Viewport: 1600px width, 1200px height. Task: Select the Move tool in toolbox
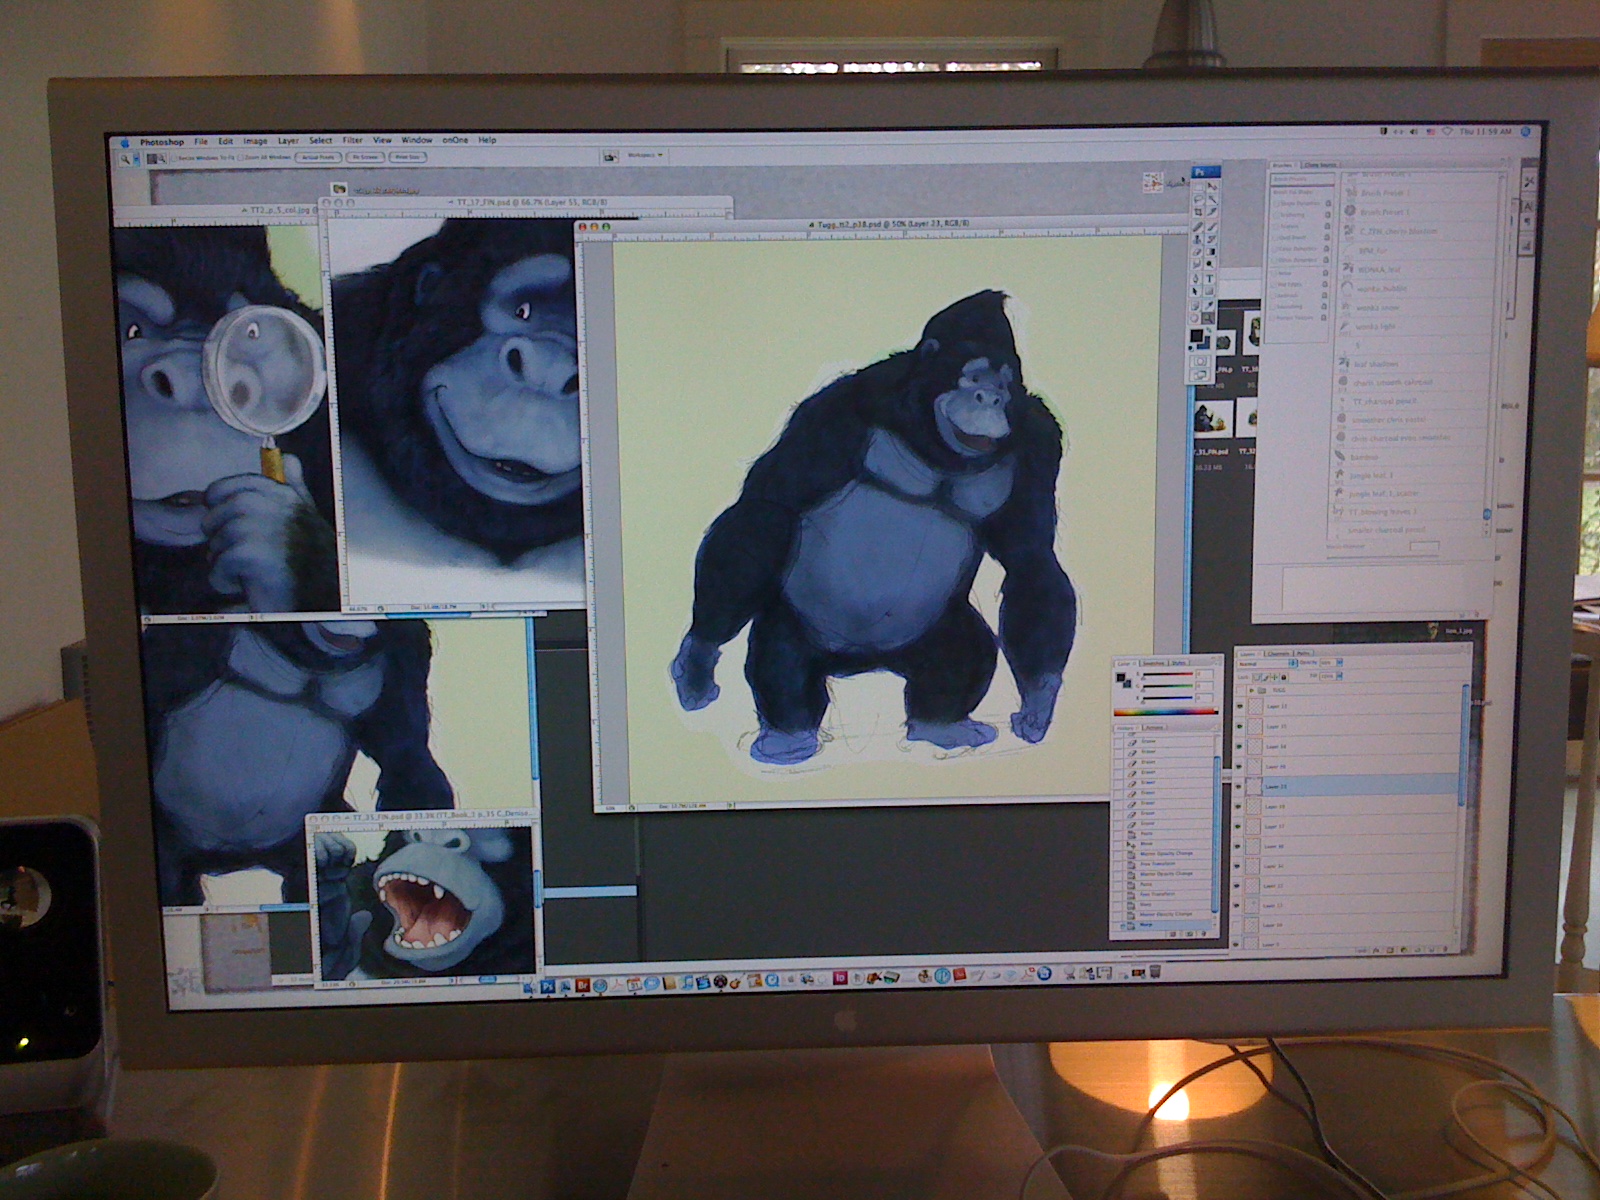coord(1211,187)
